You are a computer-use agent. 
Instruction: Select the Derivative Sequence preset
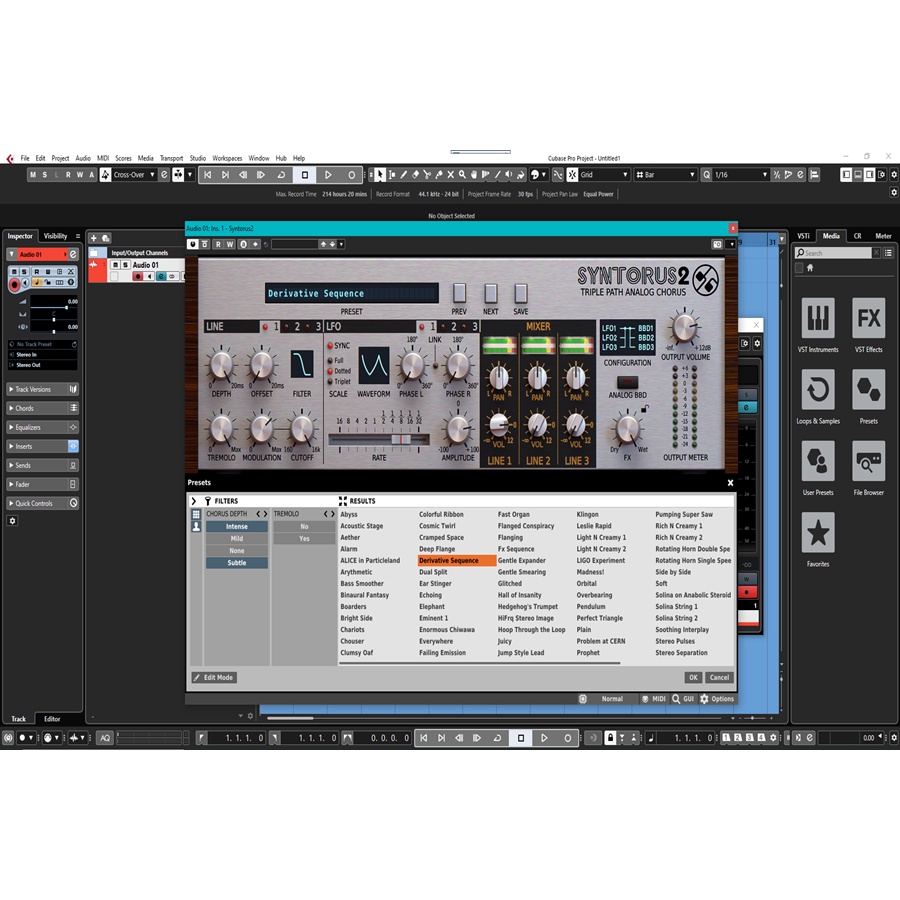[449, 560]
